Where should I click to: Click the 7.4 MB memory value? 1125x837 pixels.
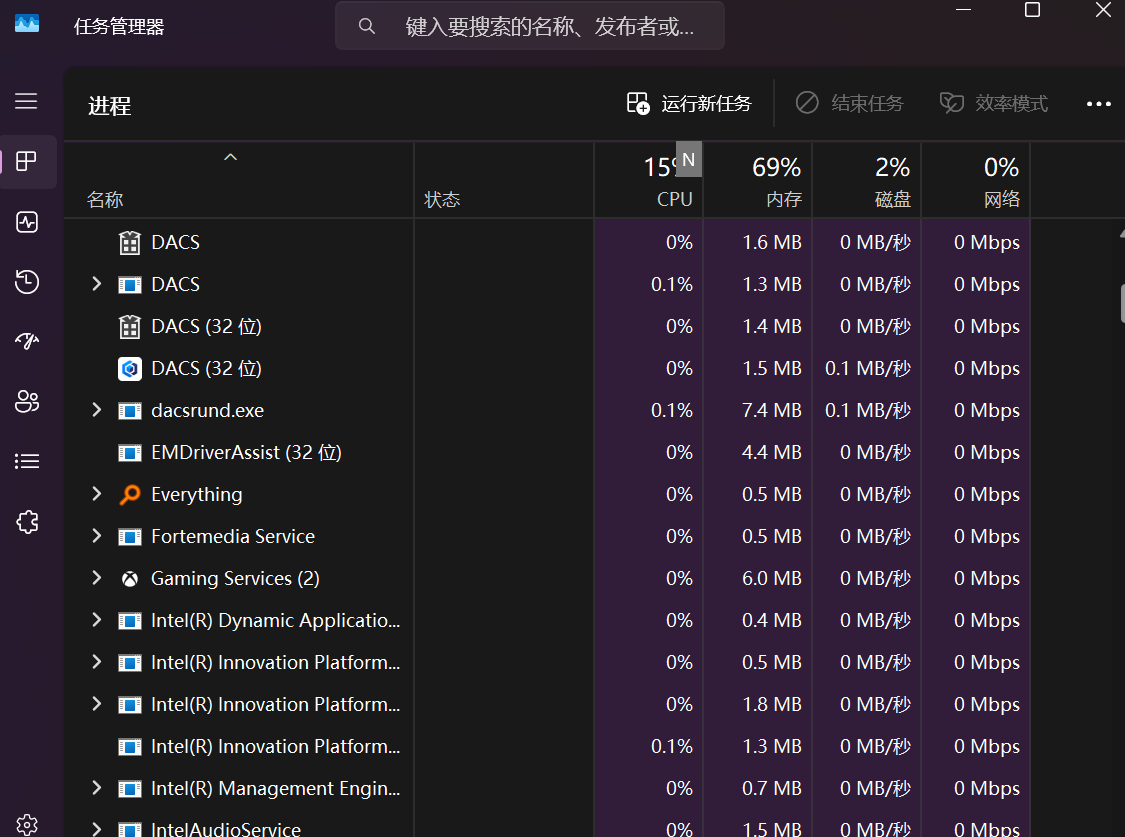771,410
